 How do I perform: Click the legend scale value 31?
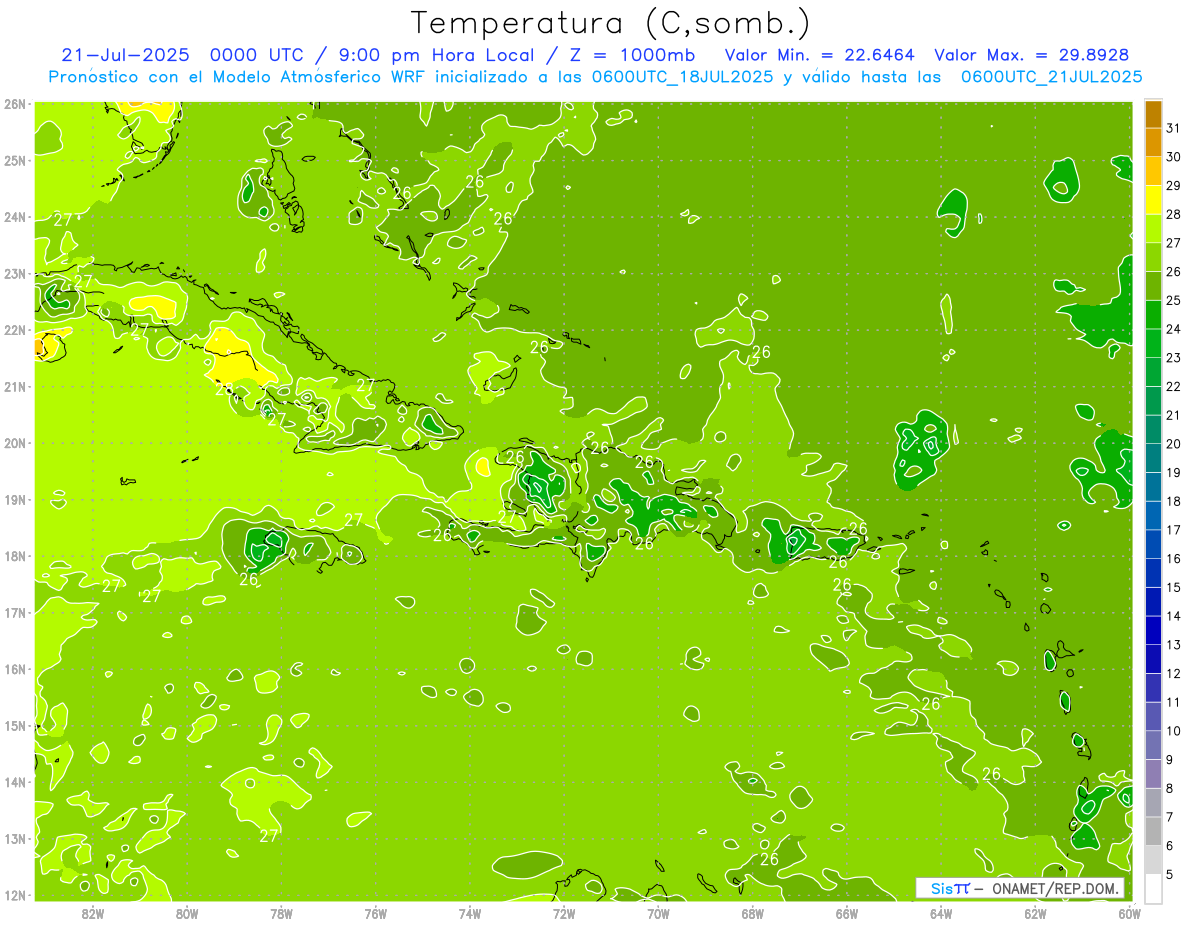[1173, 128]
